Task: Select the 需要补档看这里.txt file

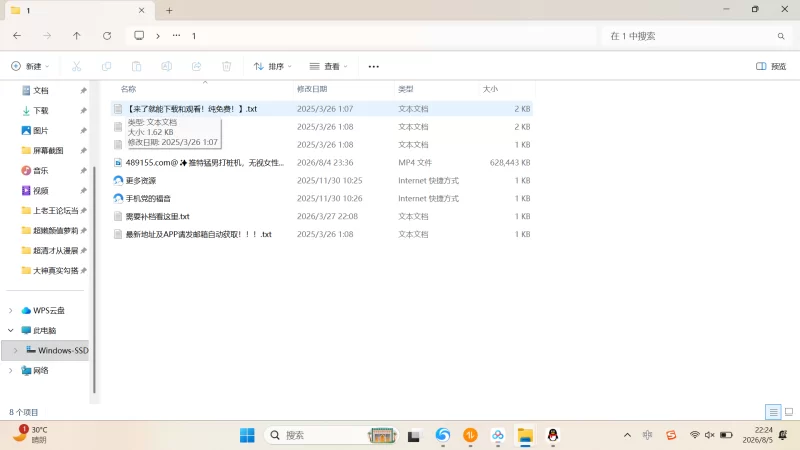Action: (x=322, y=216)
